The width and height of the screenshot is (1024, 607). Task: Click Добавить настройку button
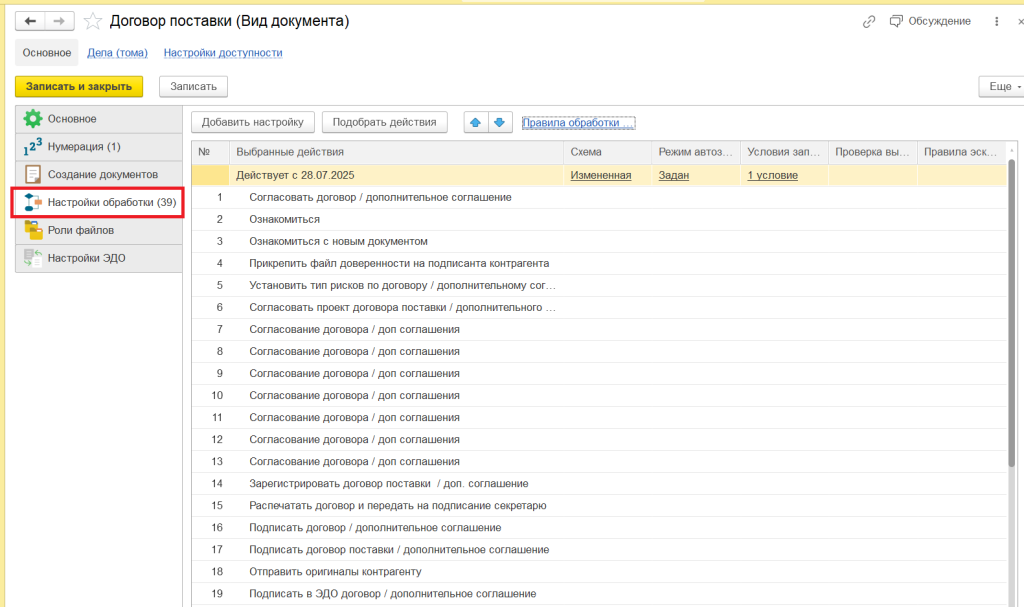tap(253, 122)
